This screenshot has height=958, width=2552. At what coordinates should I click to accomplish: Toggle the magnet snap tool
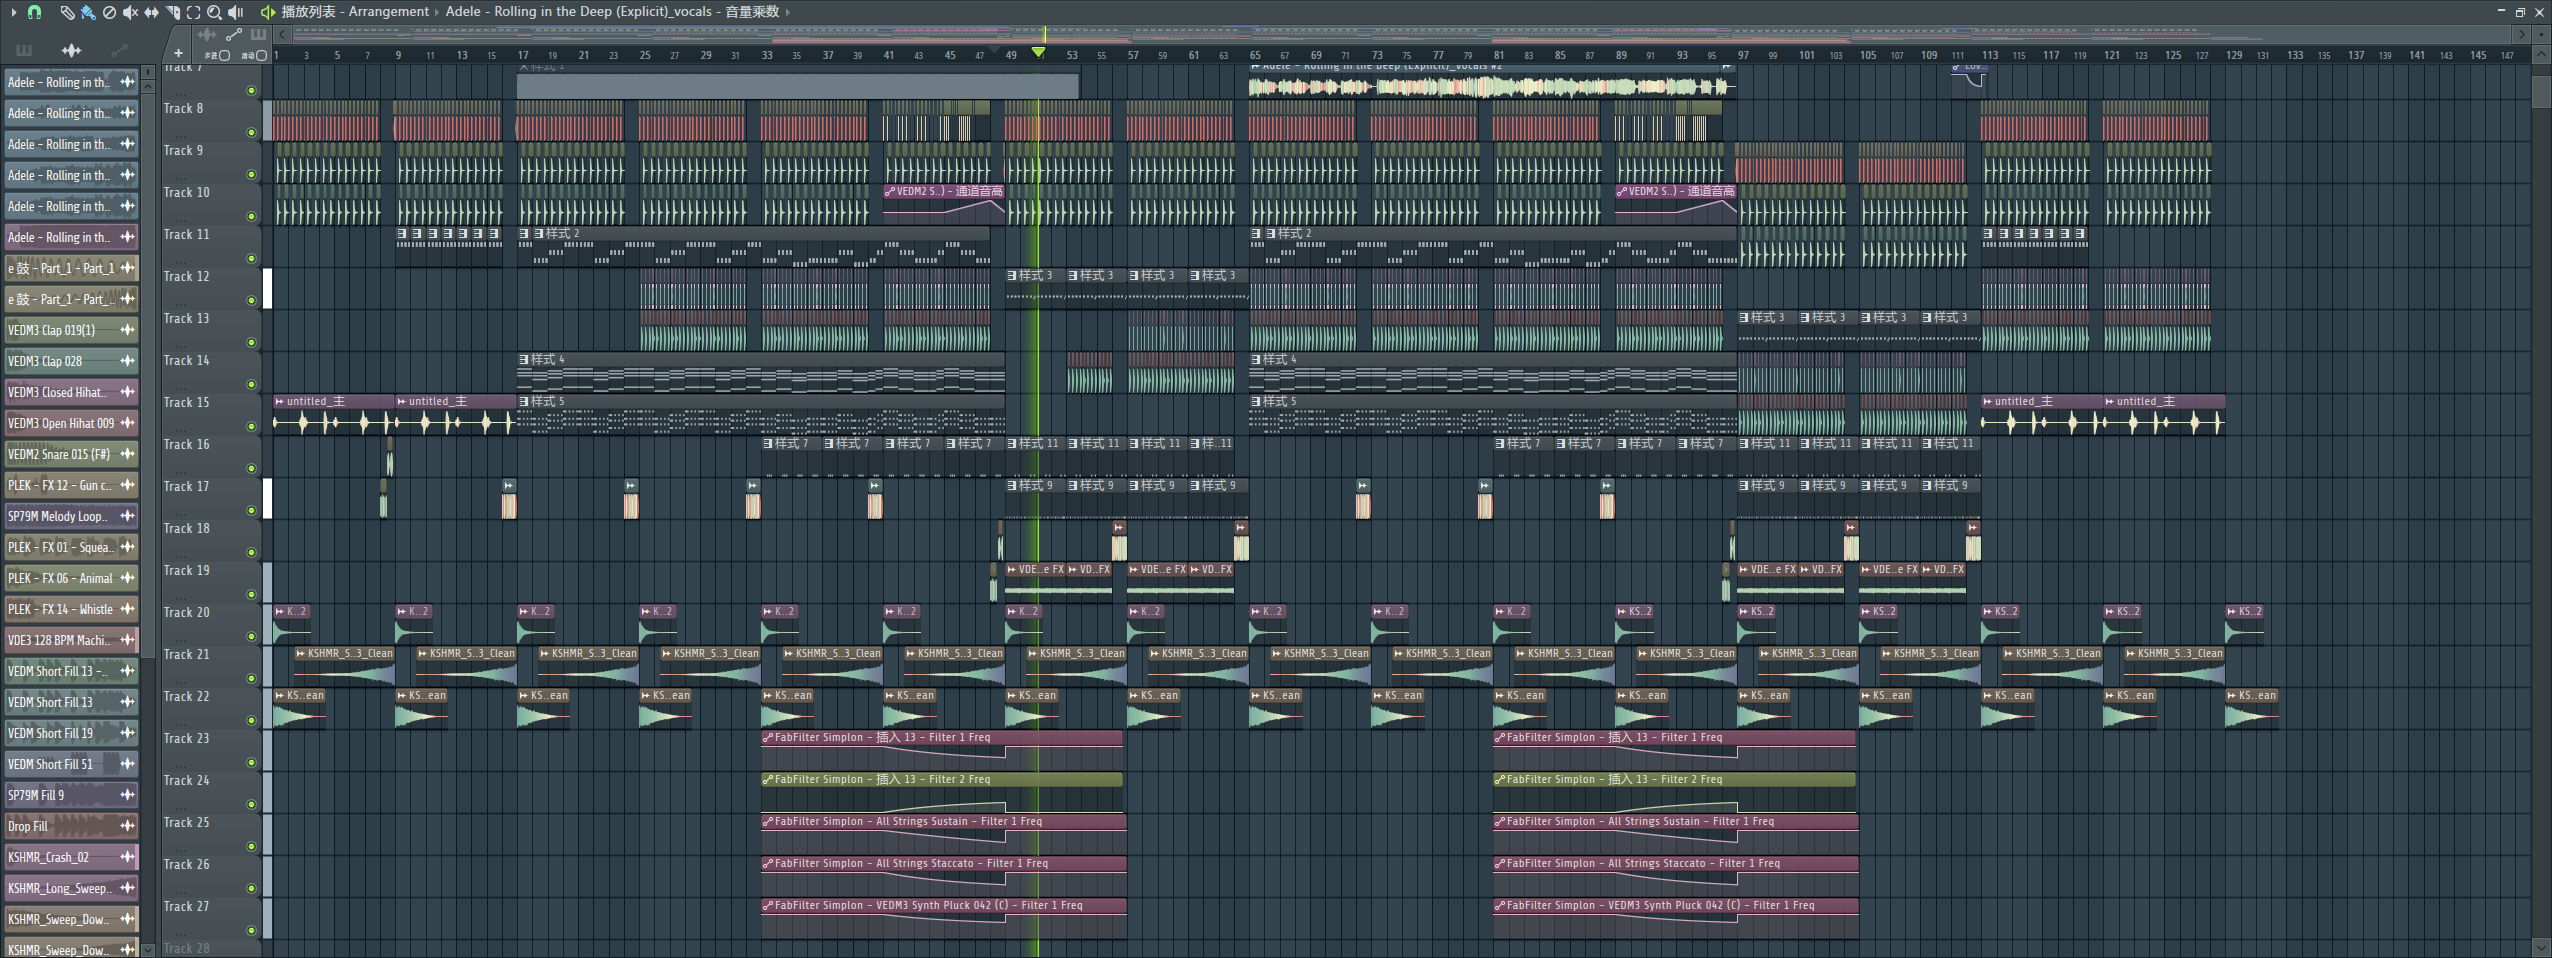pyautogui.click(x=34, y=12)
